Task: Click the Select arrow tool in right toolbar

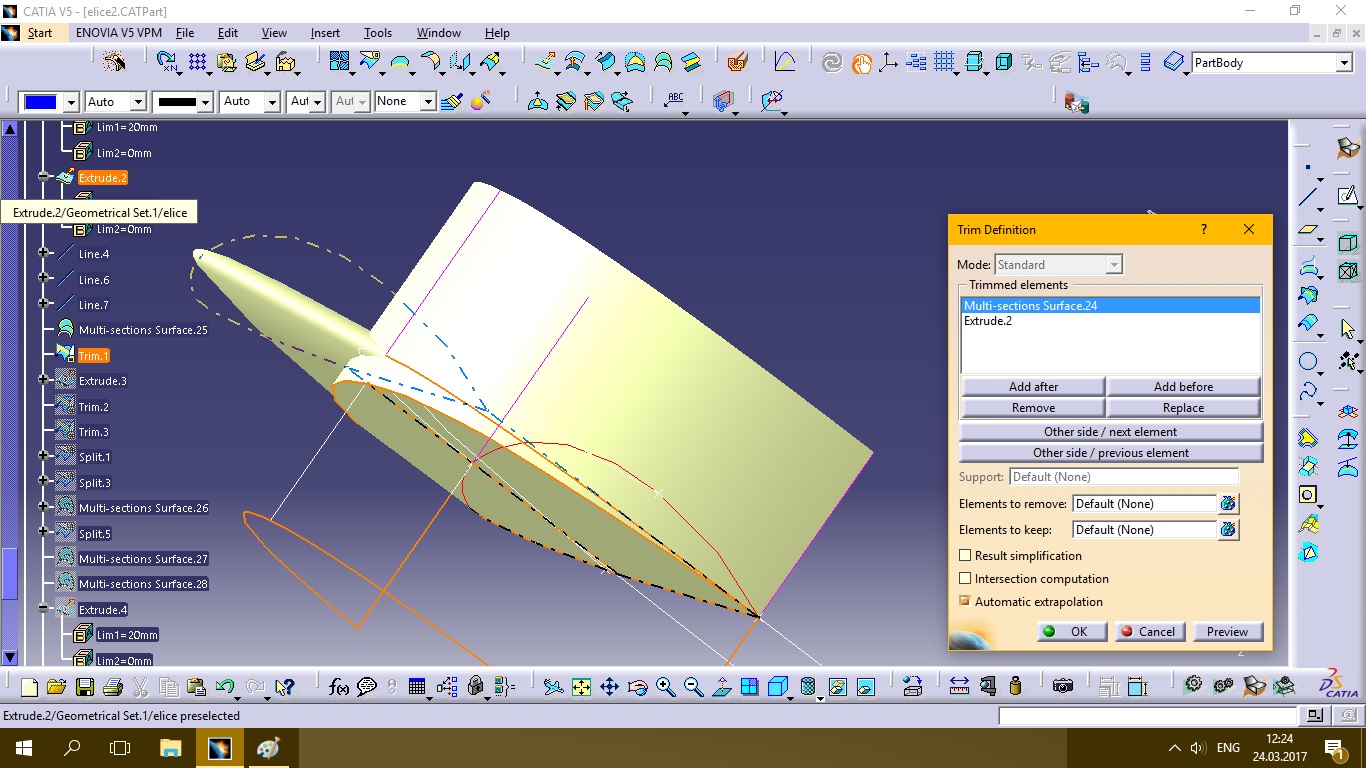Action: coord(1348,328)
